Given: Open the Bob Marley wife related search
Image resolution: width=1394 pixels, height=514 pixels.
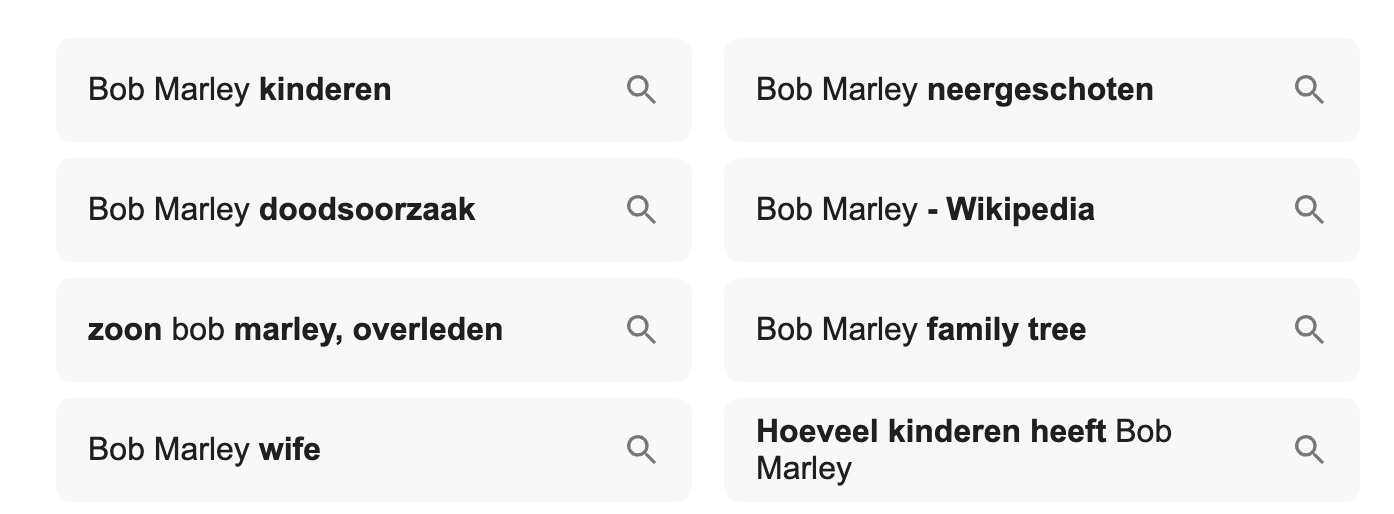Looking at the screenshot, I should coord(374,450).
